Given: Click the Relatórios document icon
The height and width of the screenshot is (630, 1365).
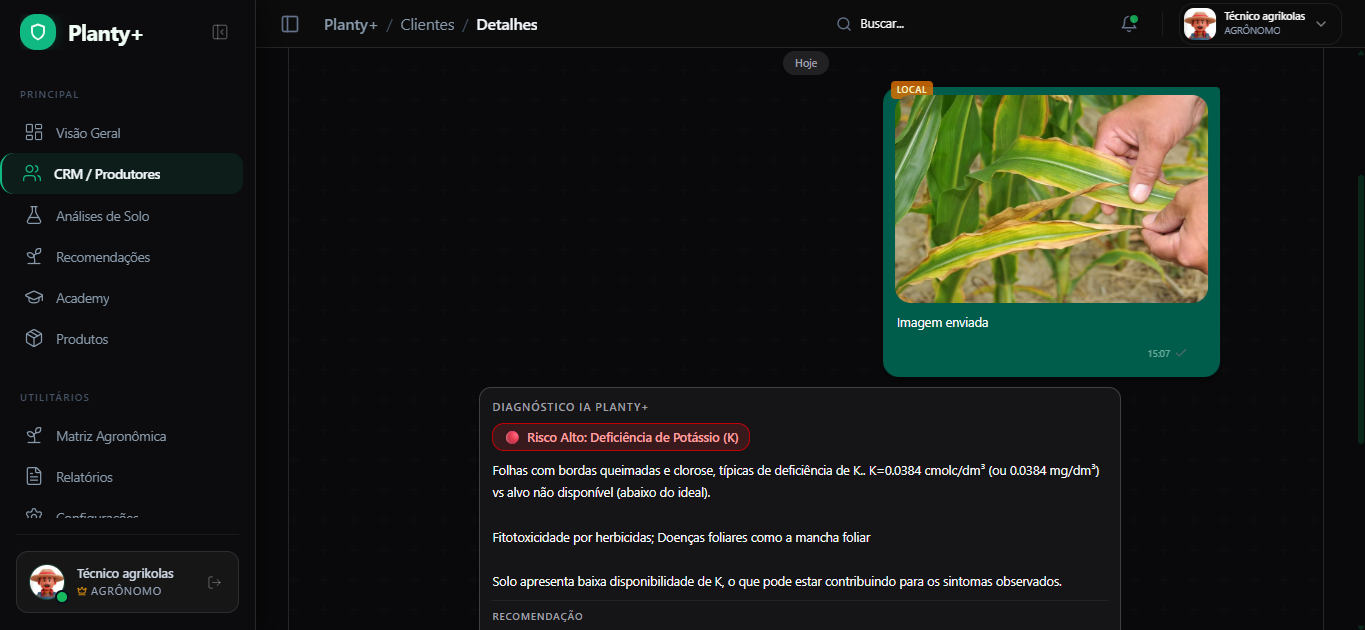Looking at the screenshot, I should (34, 477).
